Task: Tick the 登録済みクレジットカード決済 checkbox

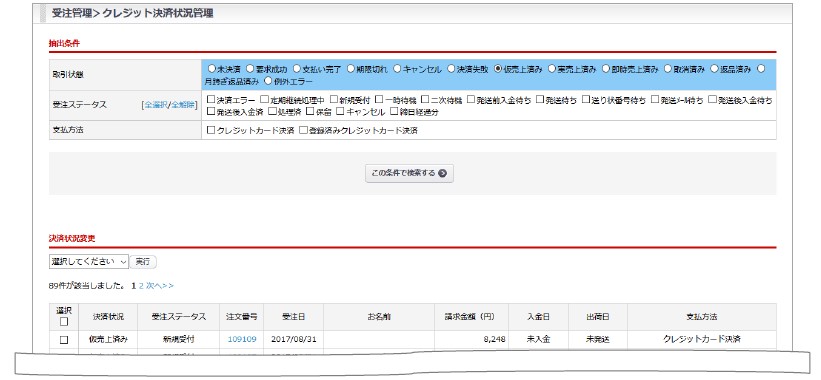Action: tap(303, 130)
